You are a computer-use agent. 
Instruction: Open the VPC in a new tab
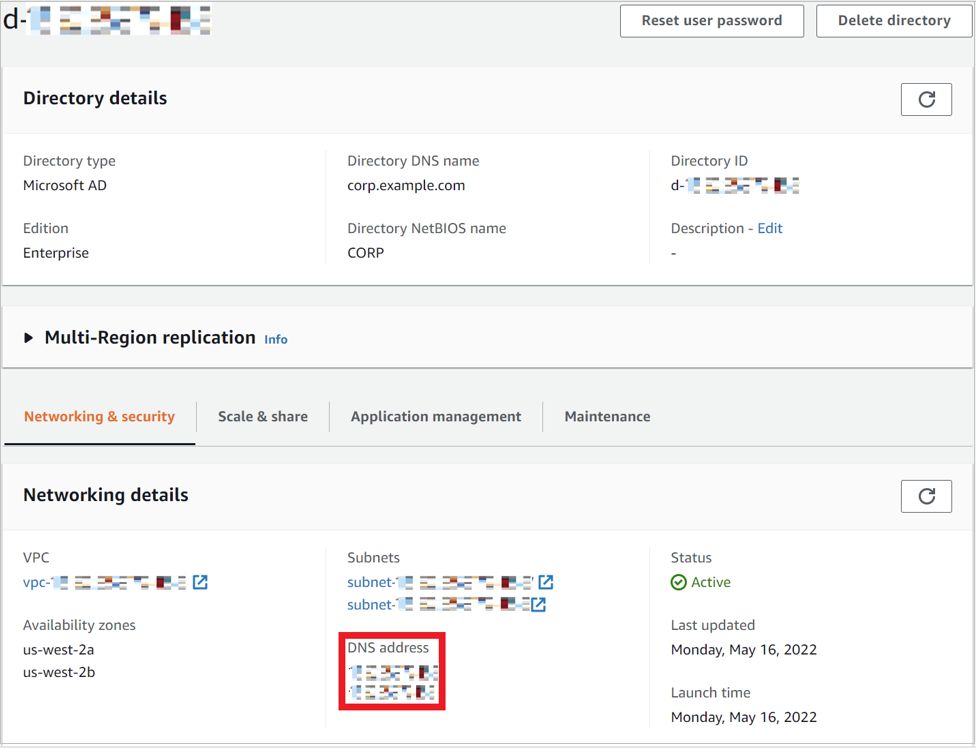pyautogui.click(x=200, y=581)
